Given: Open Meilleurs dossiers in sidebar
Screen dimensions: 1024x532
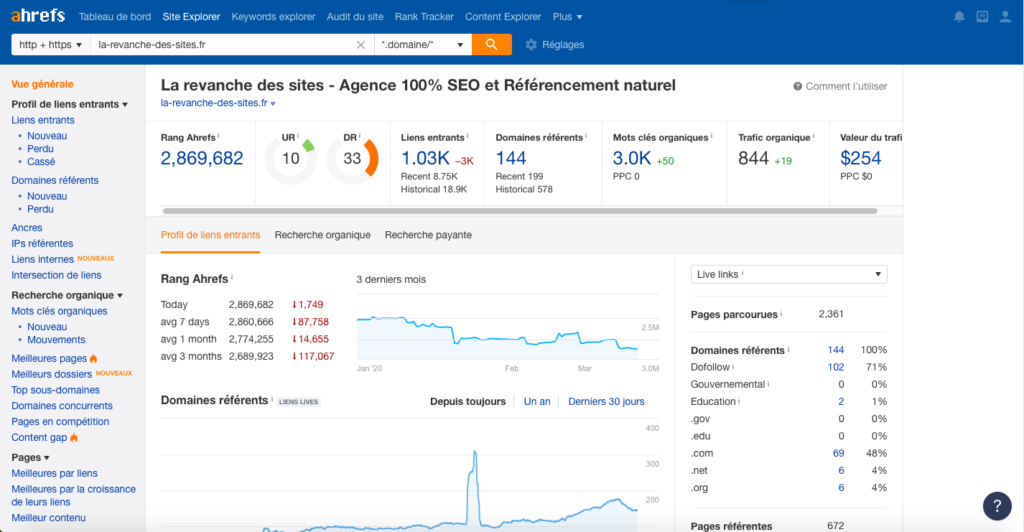Looking at the screenshot, I should 52,374.
